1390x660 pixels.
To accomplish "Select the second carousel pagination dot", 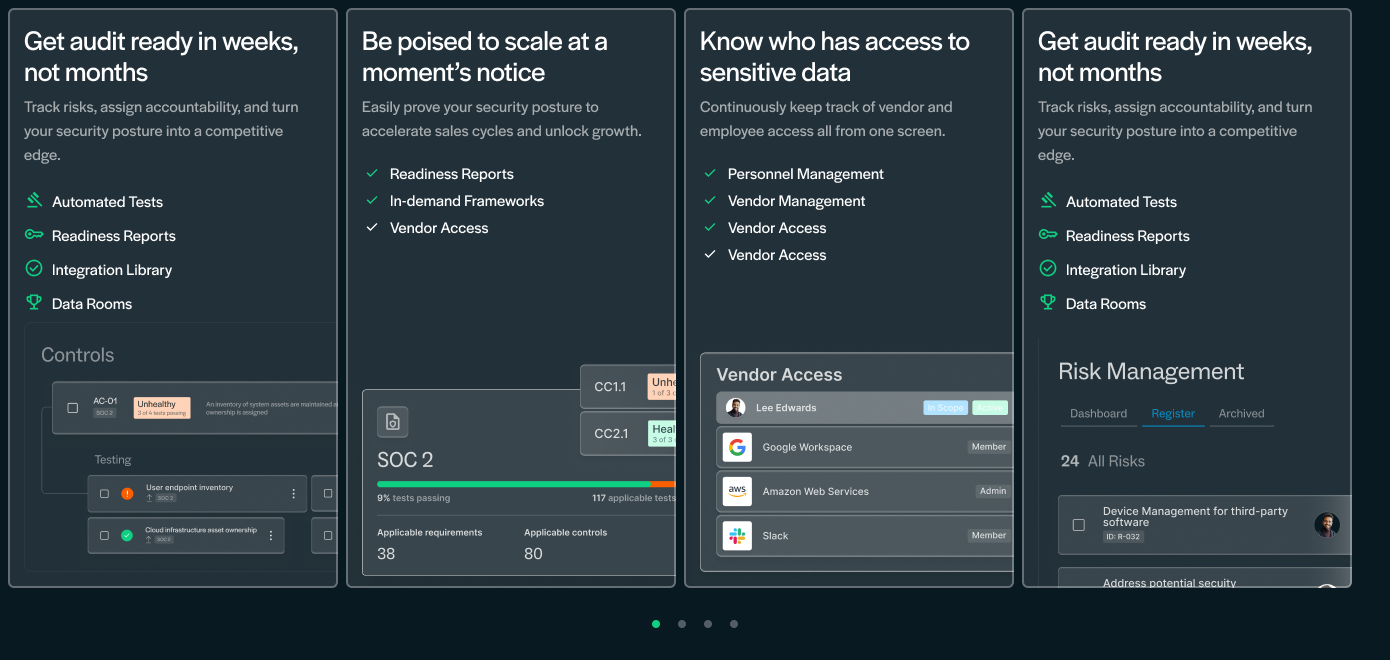I will pyautogui.click(x=682, y=624).
